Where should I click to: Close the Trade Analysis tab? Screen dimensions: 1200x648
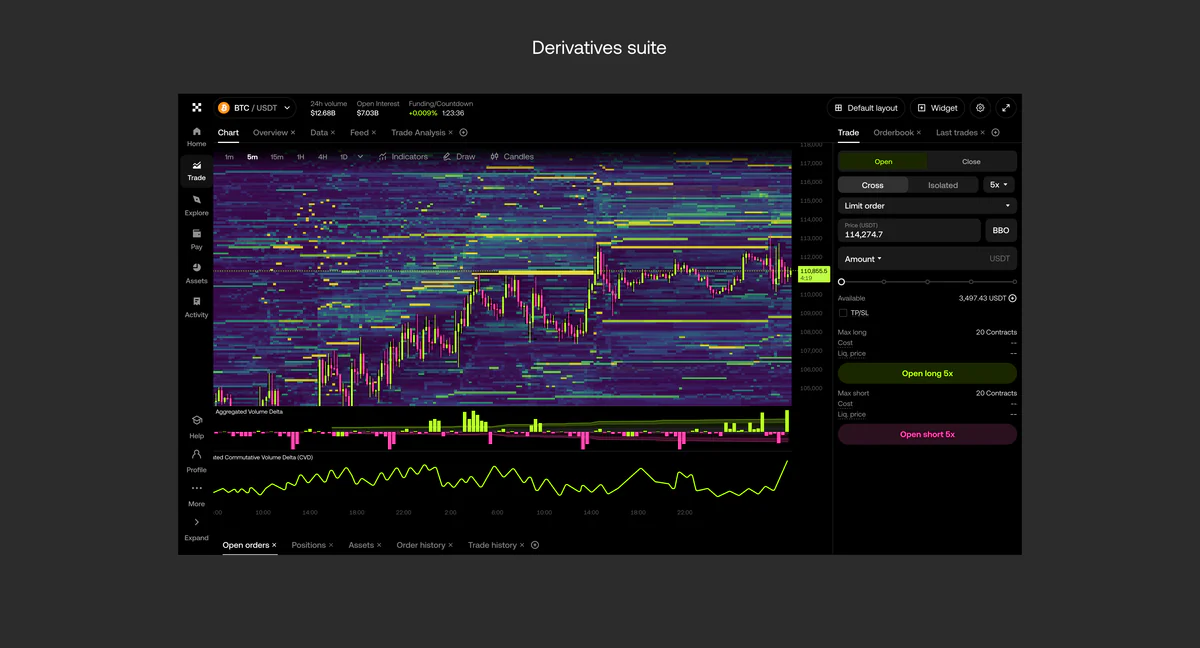click(x=450, y=133)
